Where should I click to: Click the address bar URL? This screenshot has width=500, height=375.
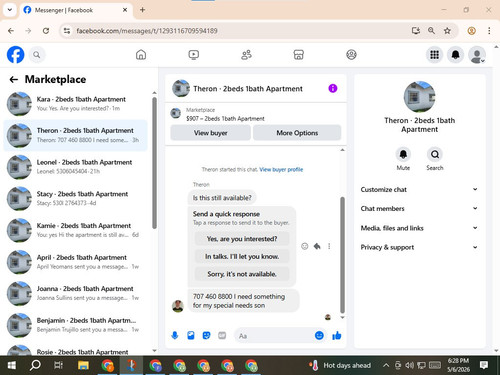click(x=147, y=31)
